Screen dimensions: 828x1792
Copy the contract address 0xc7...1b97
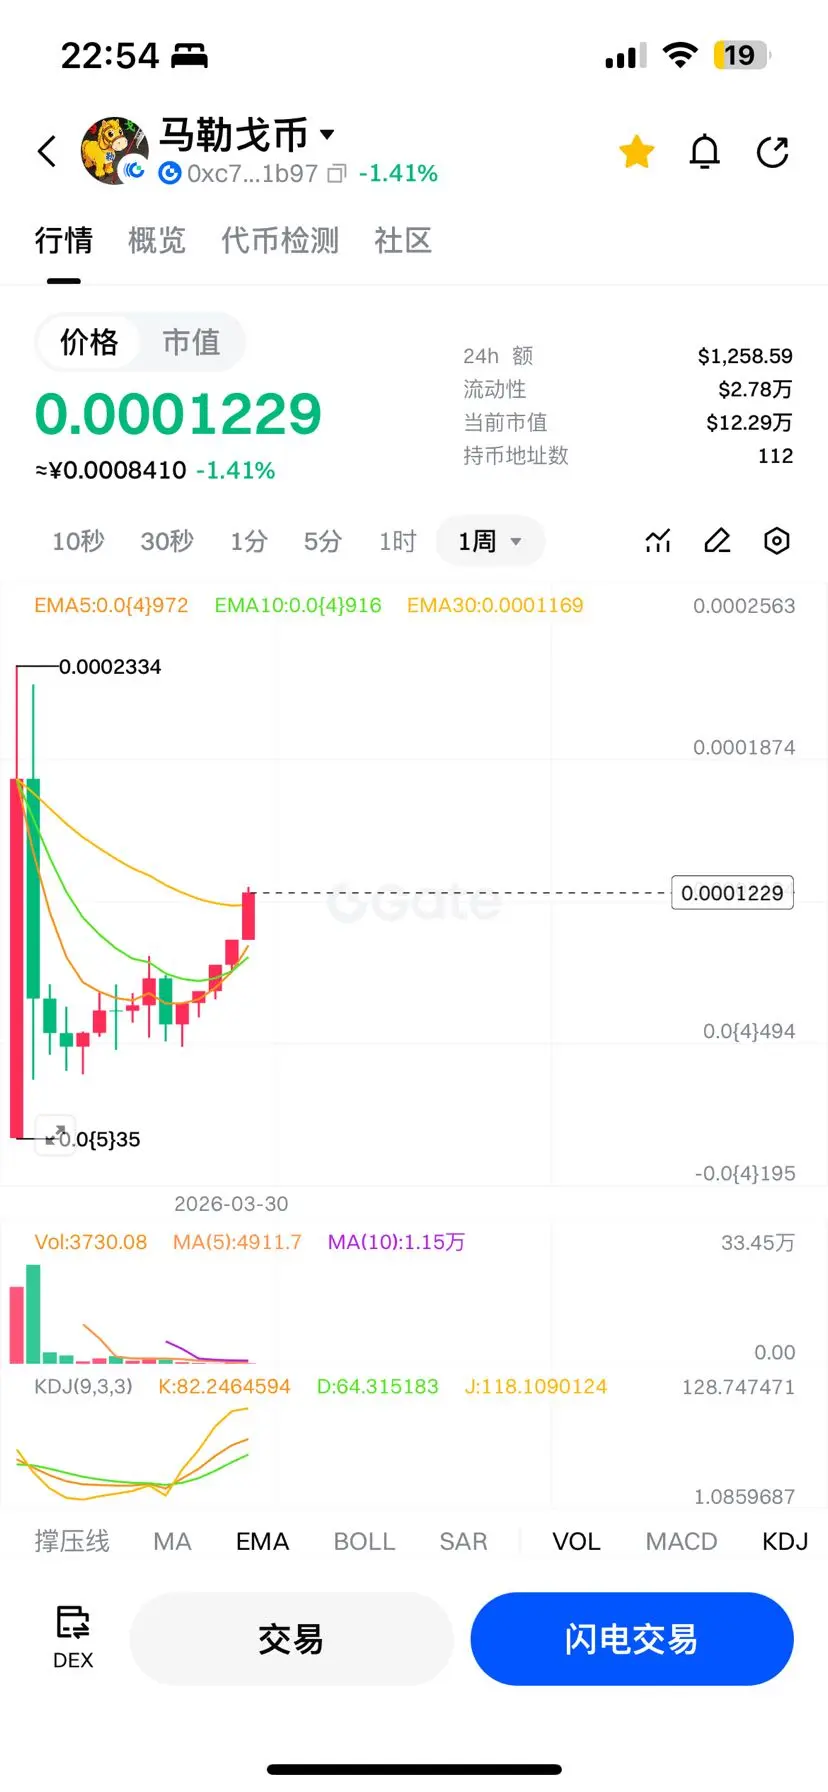pyautogui.click(x=337, y=174)
